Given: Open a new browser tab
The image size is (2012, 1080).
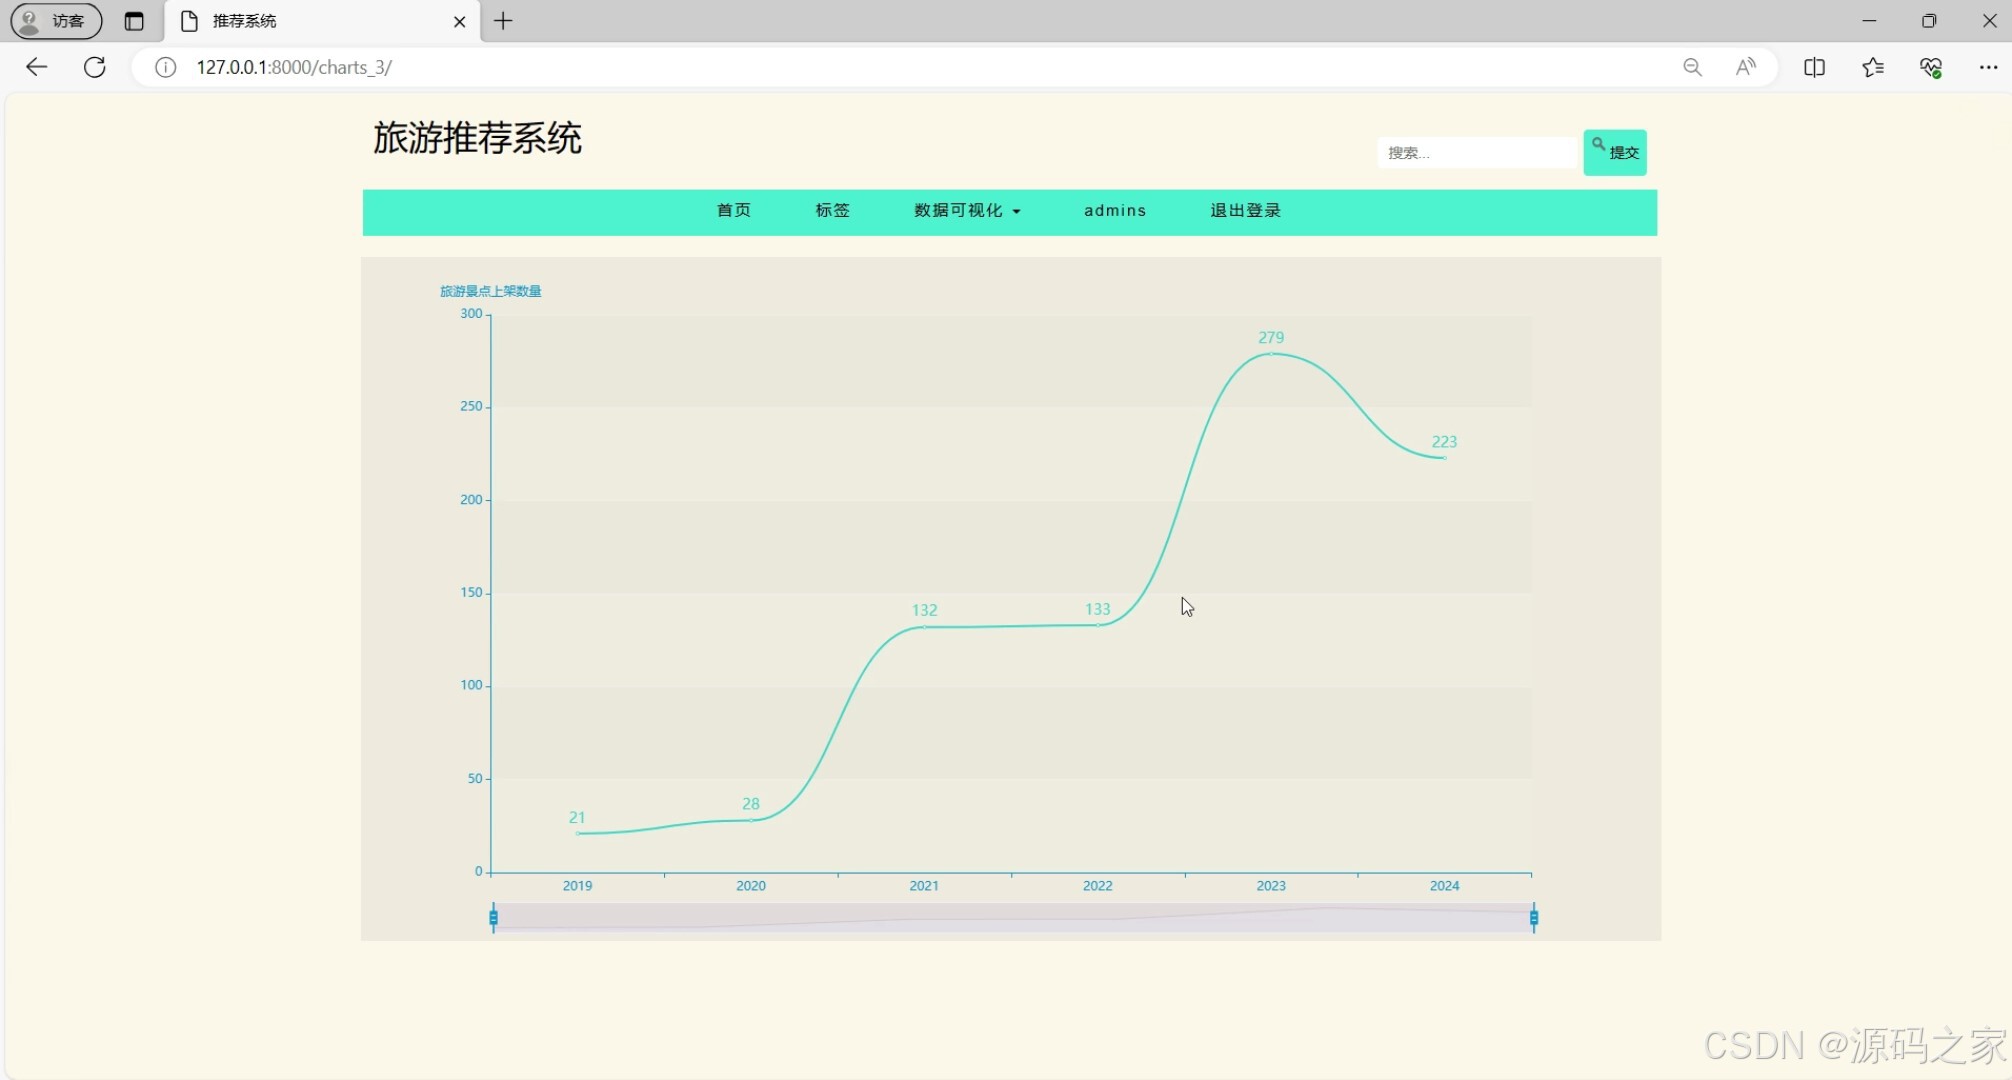Looking at the screenshot, I should (x=503, y=21).
